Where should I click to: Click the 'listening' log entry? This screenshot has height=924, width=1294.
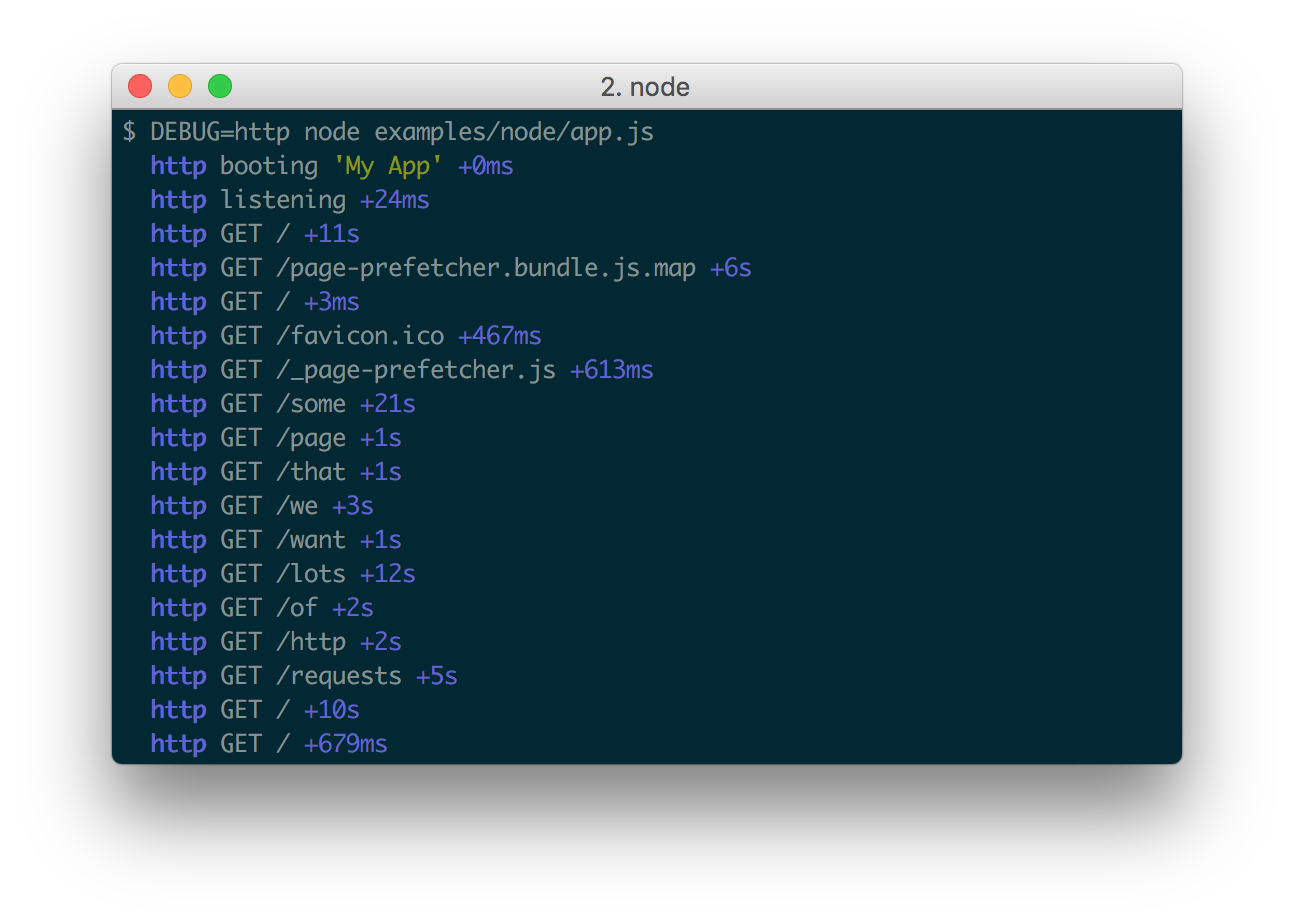[x=283, y=200]
